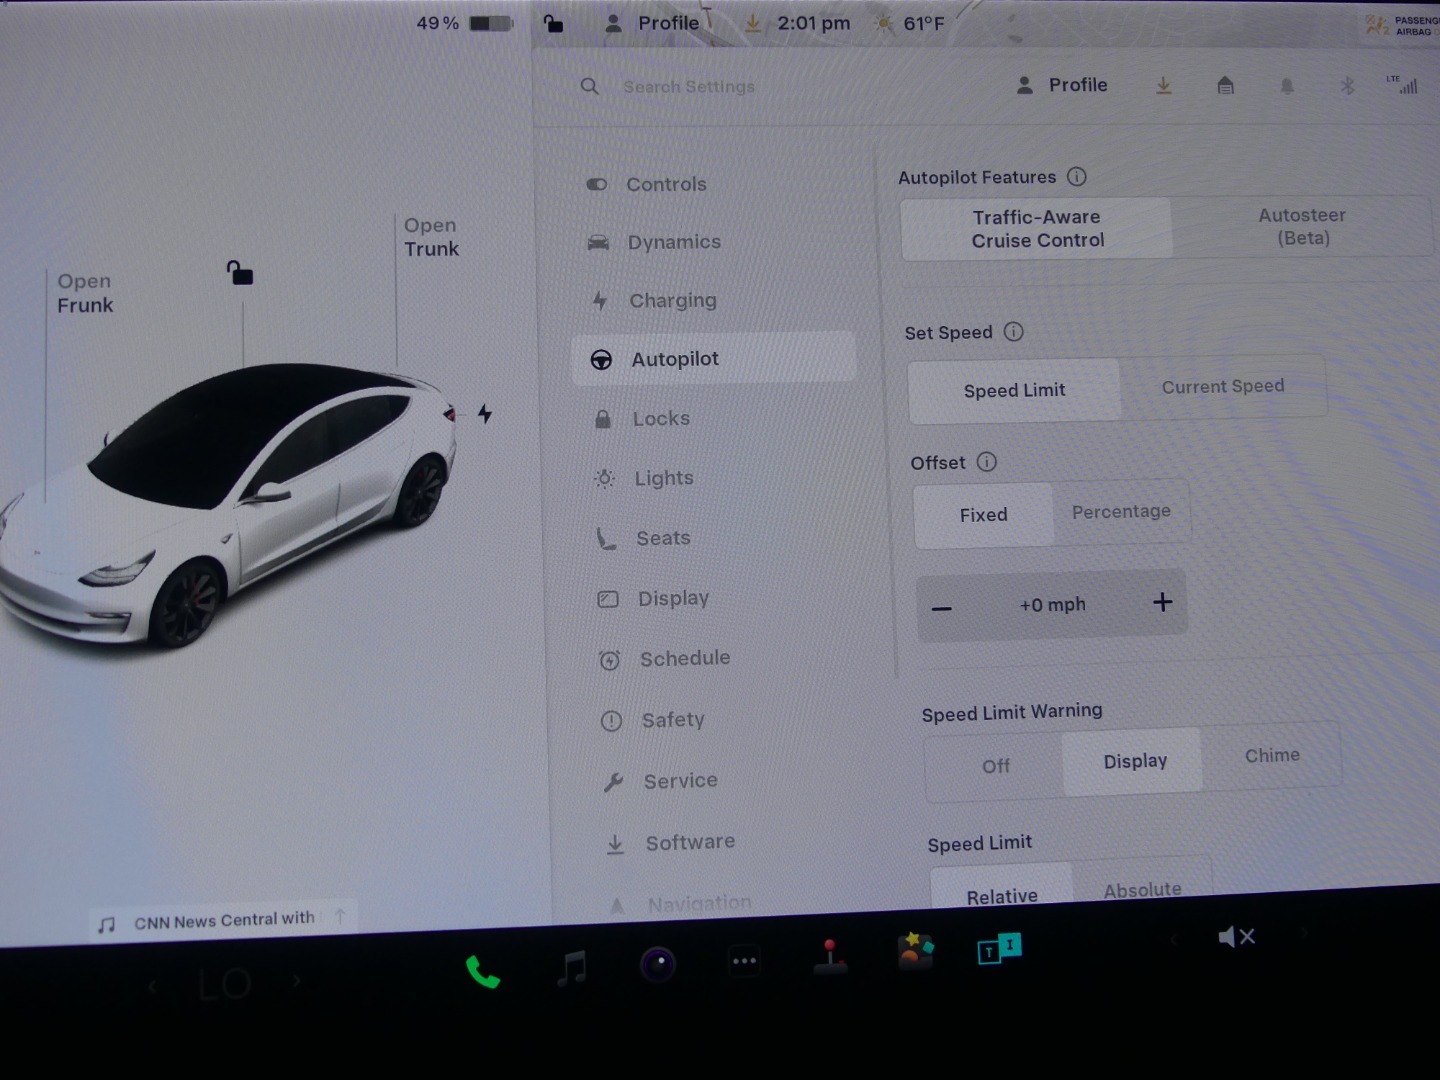Select Autosteer (Beta) option

[1302, 227]
